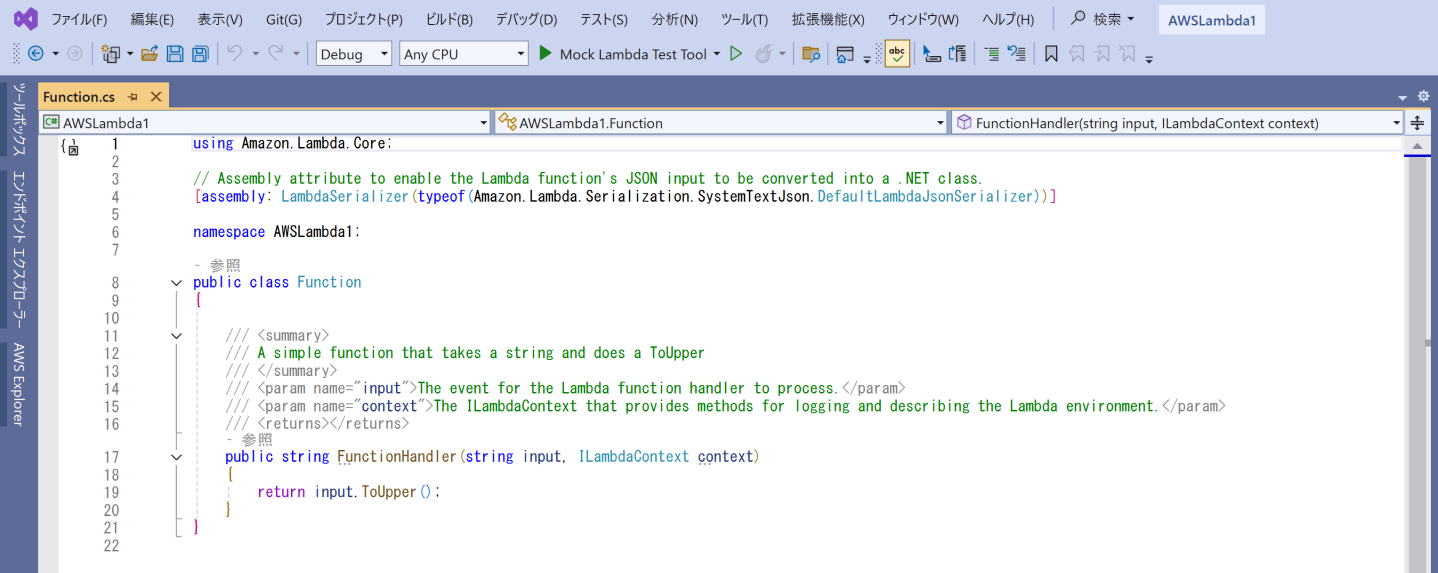Open the テスト(S) menu
1438x573 pixels.
[x=604, y=19]
